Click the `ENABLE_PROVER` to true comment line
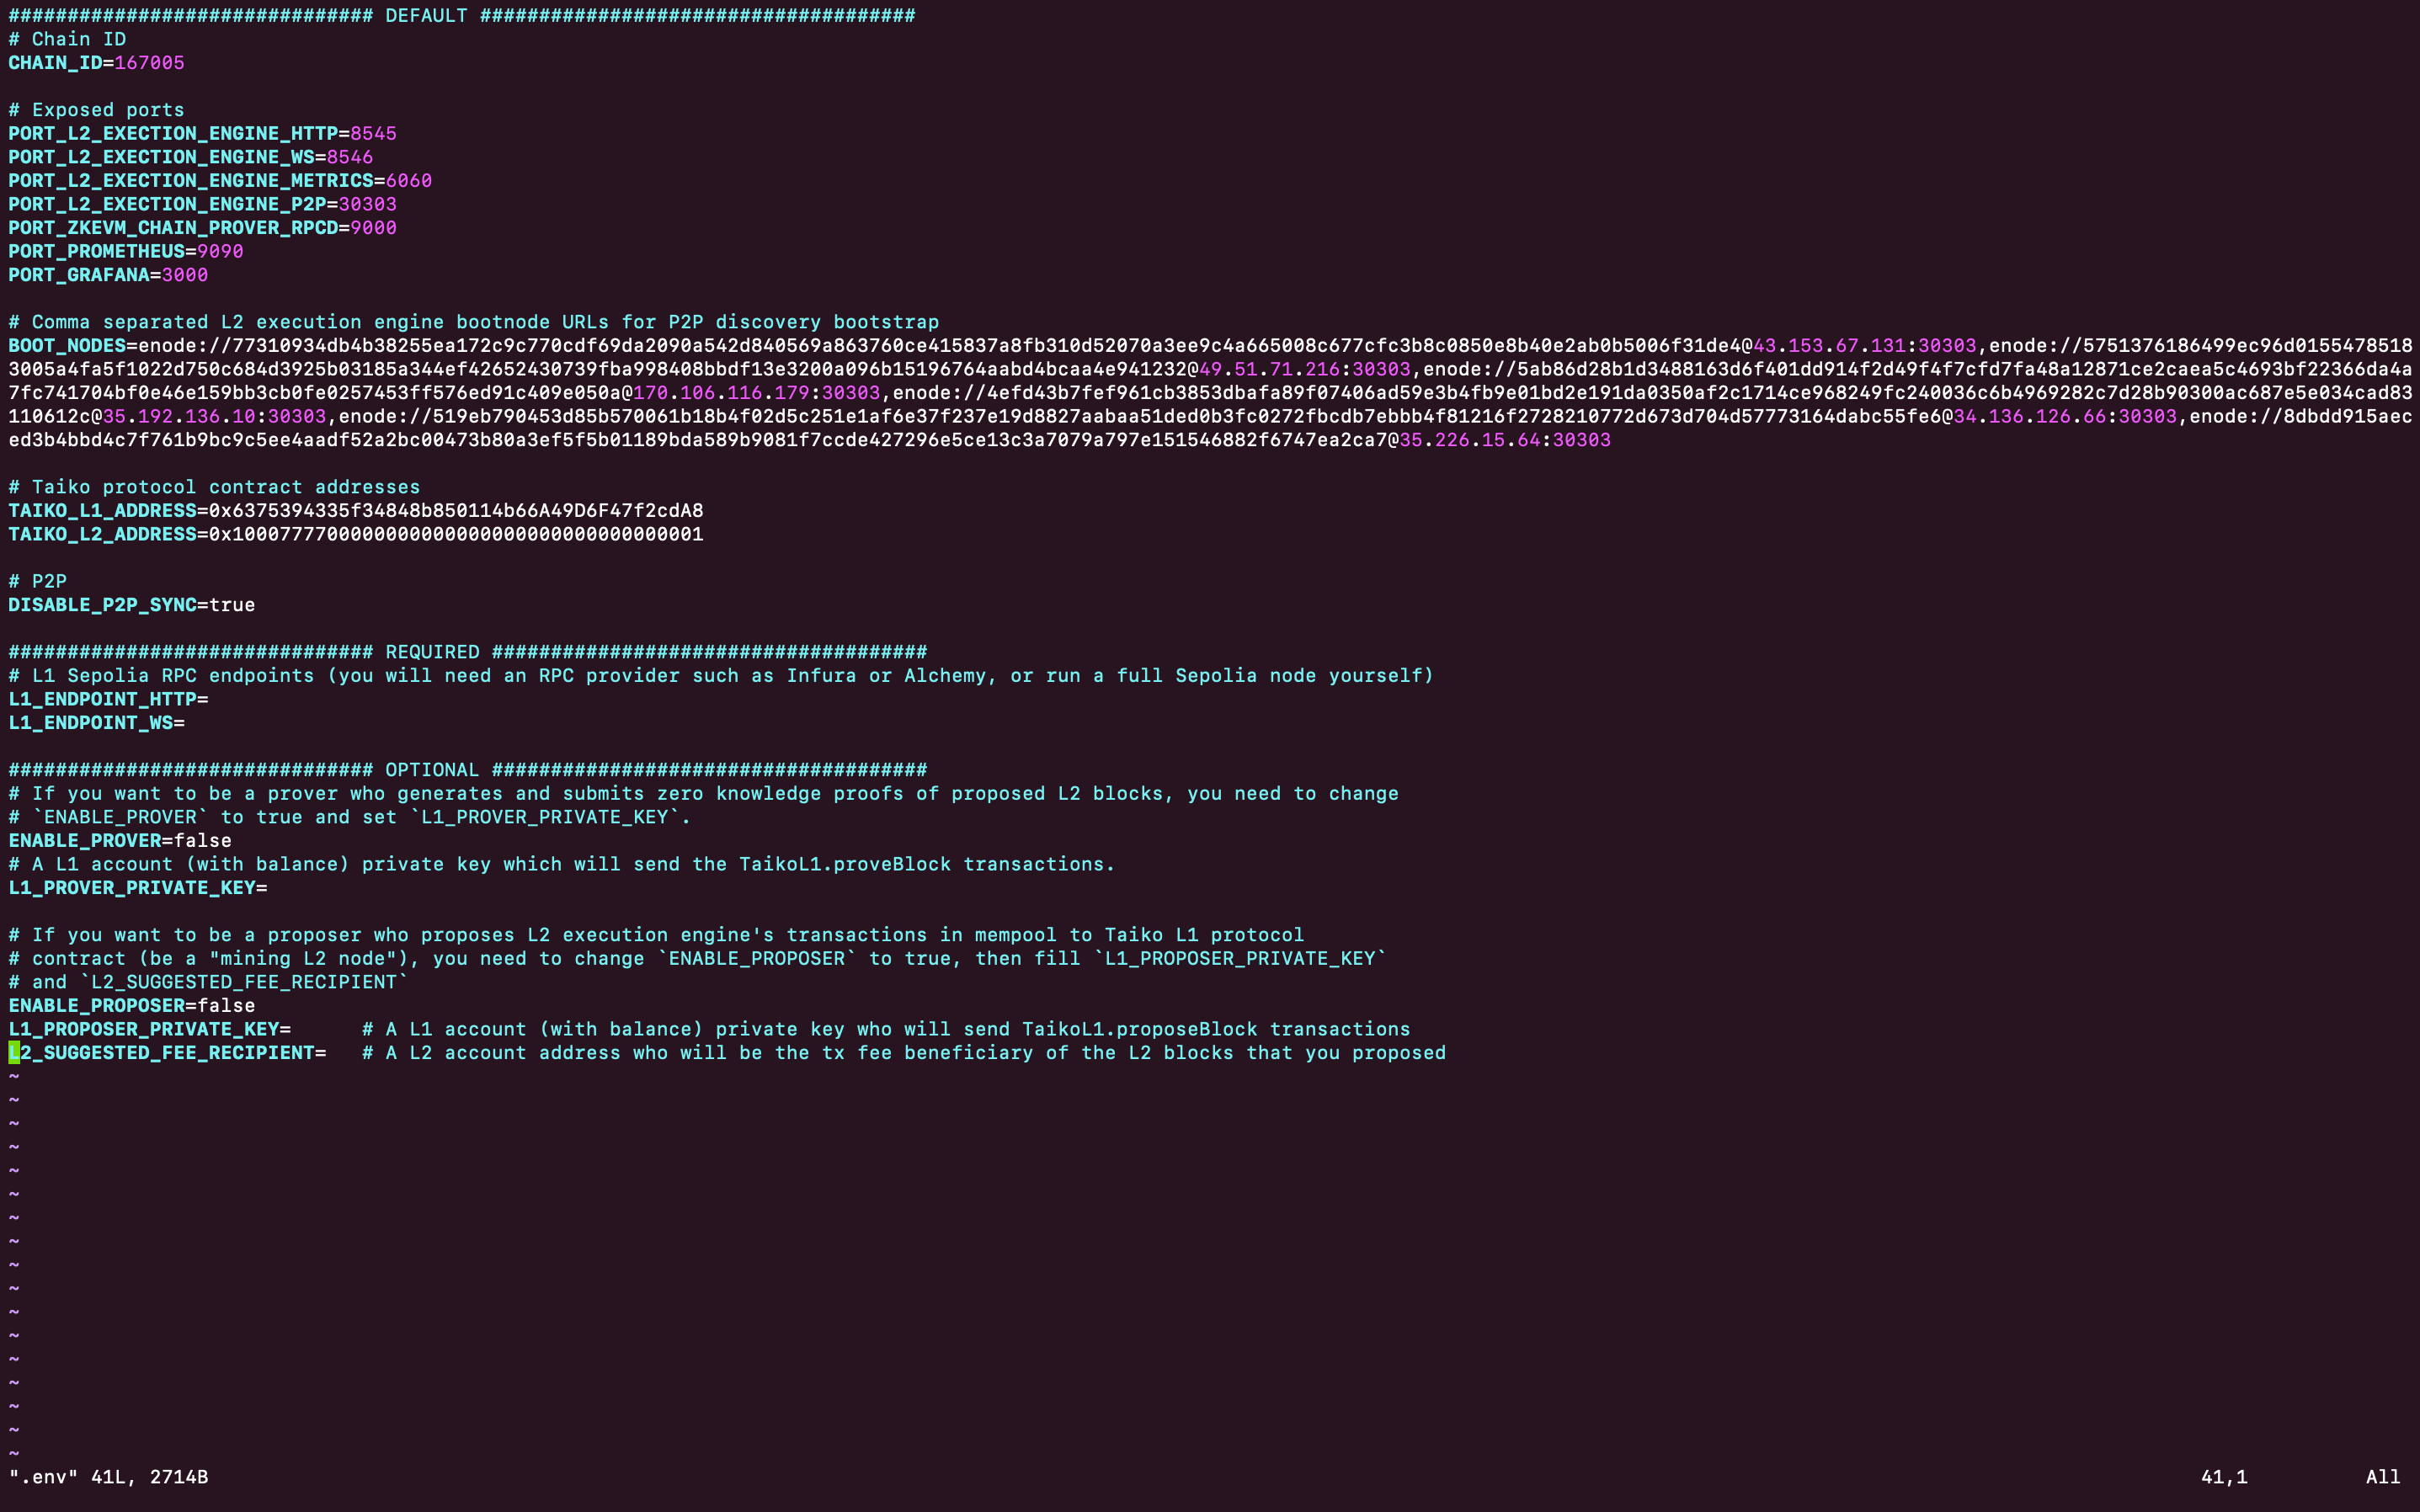Image resolution: width=2420 pixels, height=1512 pixels. tap(350, 817)
